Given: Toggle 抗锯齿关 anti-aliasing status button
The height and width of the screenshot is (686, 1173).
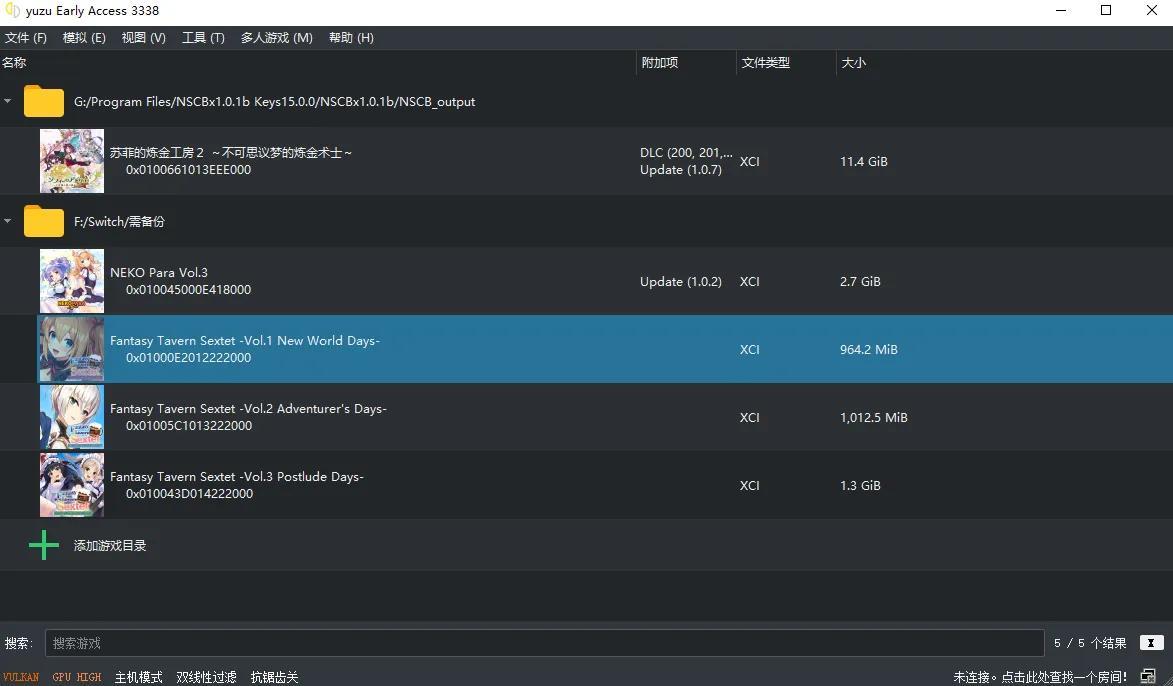Looking at the screenshot, I should click(275, 677).
